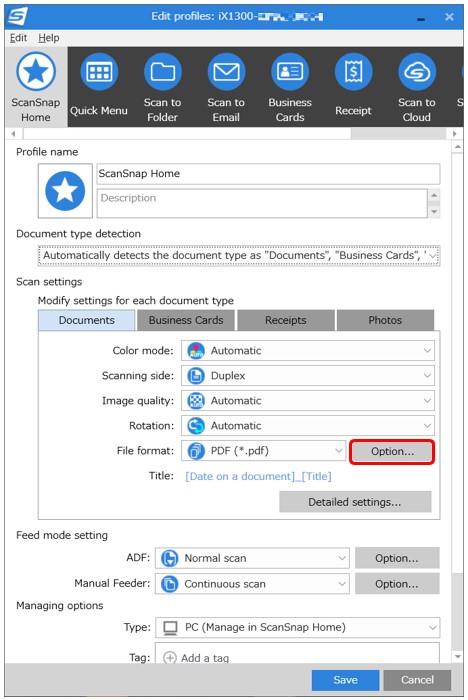Click the settings pane scroll down arrow
The image size is (468, 700).
pos(457,657)
